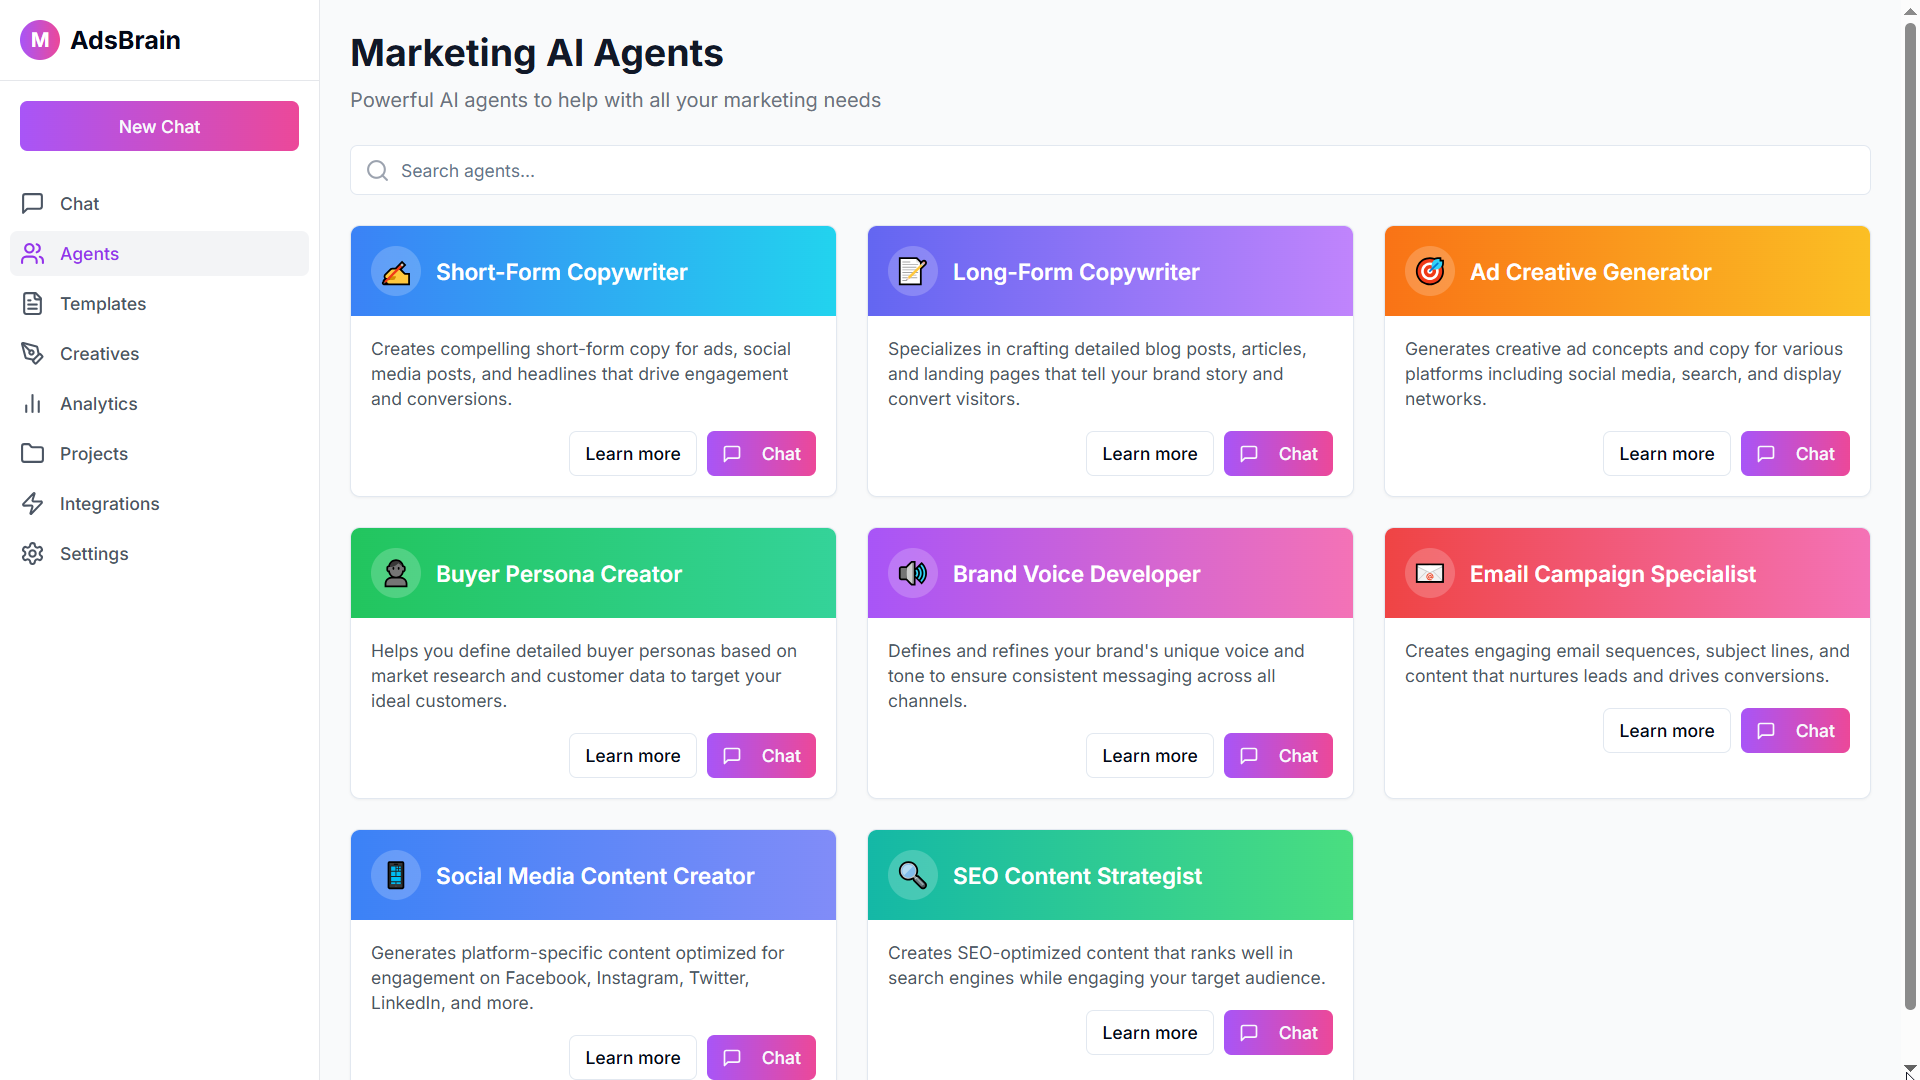Click the Creatives pen tool icon
Screen dimensions: 1920x1080
[x=33, y=354]
